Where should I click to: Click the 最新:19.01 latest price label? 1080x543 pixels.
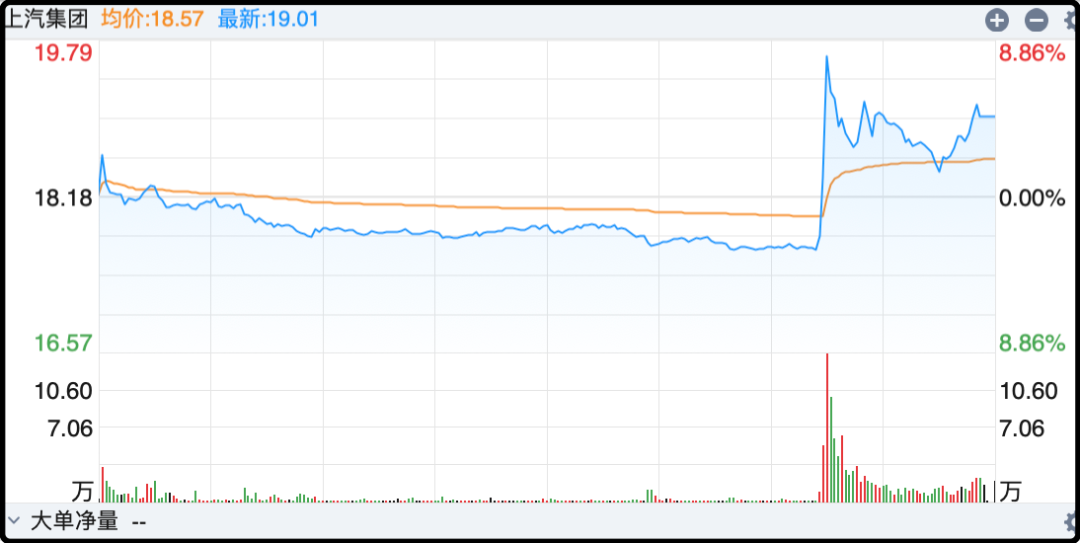click(x=268, y=18)
